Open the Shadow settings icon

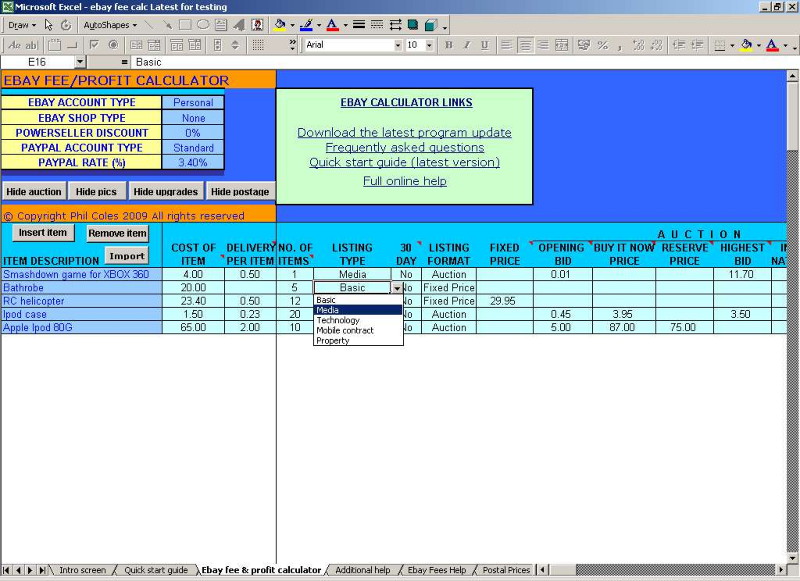[x=413, y=24]
